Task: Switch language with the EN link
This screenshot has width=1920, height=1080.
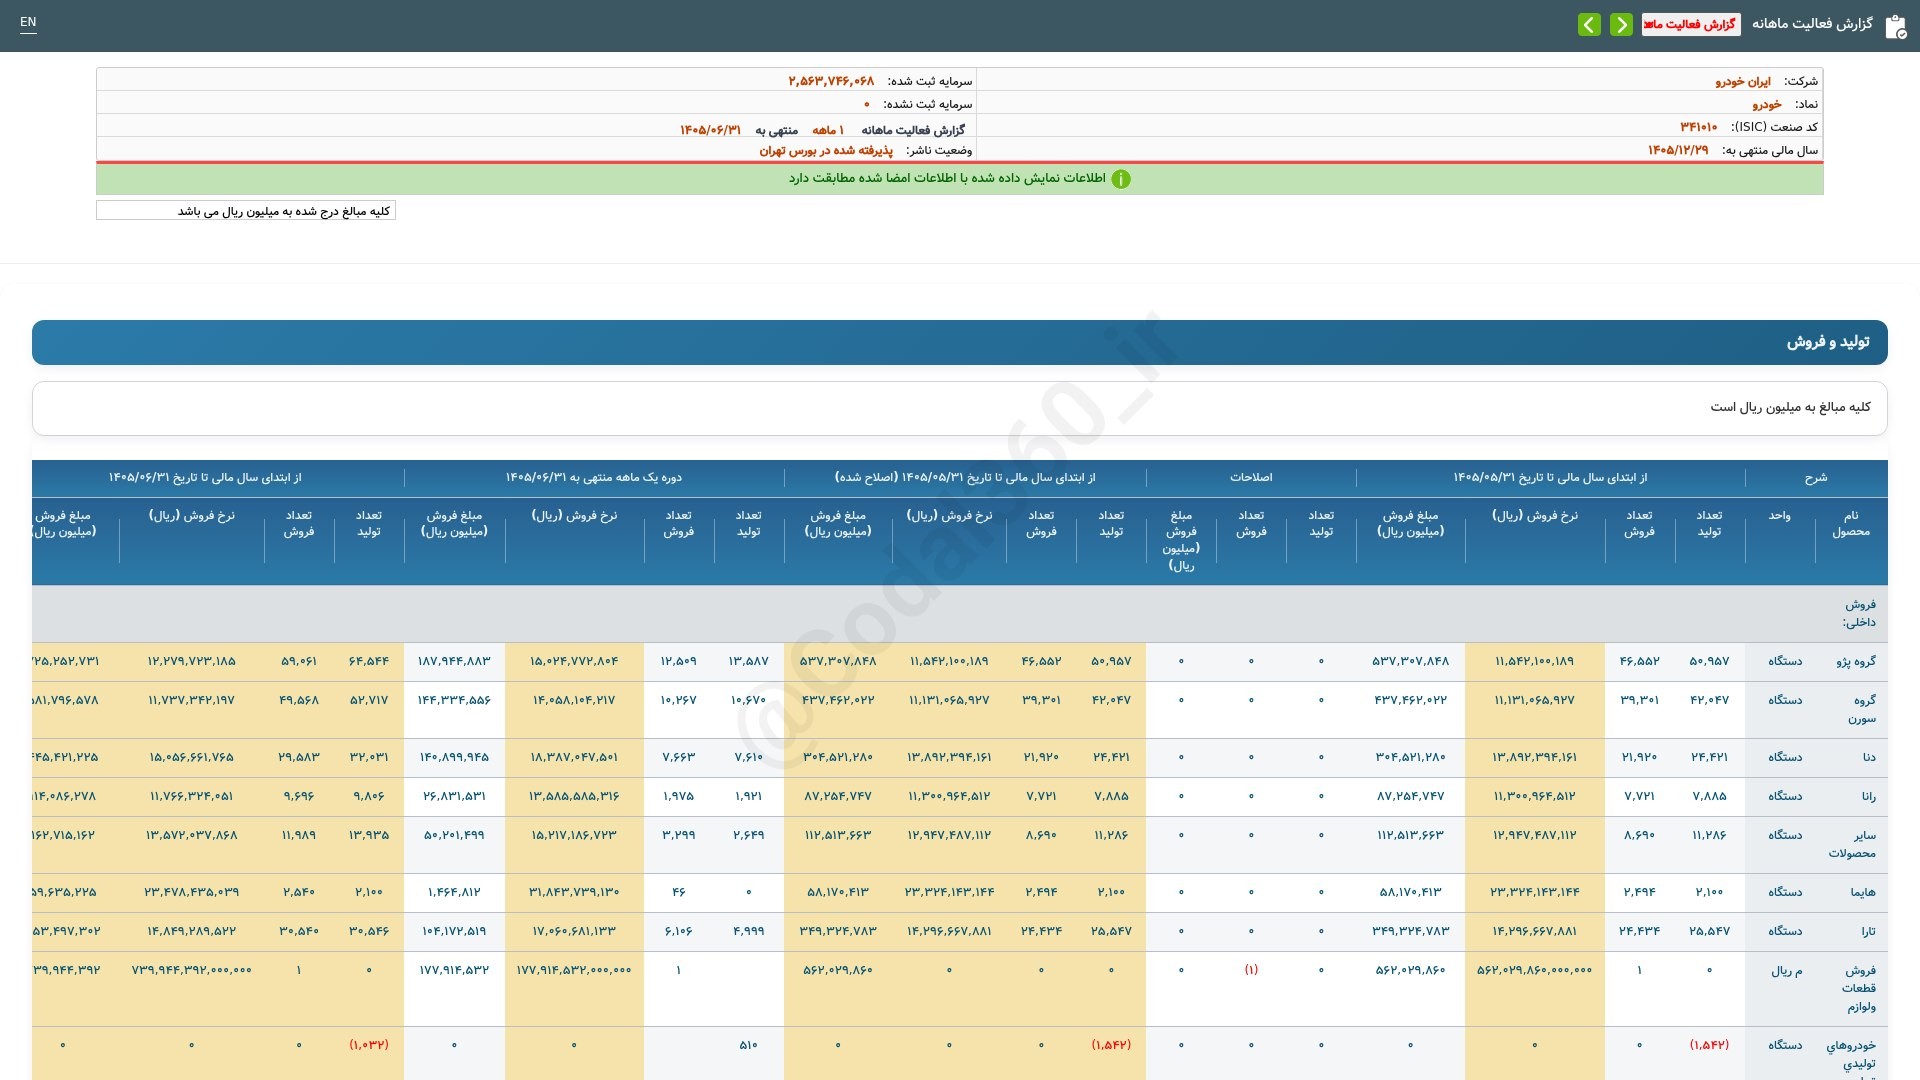Action: (x=28, y=22)
